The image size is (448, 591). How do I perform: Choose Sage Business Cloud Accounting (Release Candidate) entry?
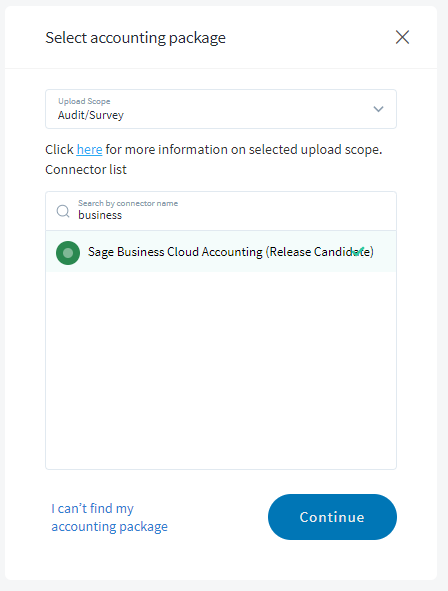click(x=221, y=251)
